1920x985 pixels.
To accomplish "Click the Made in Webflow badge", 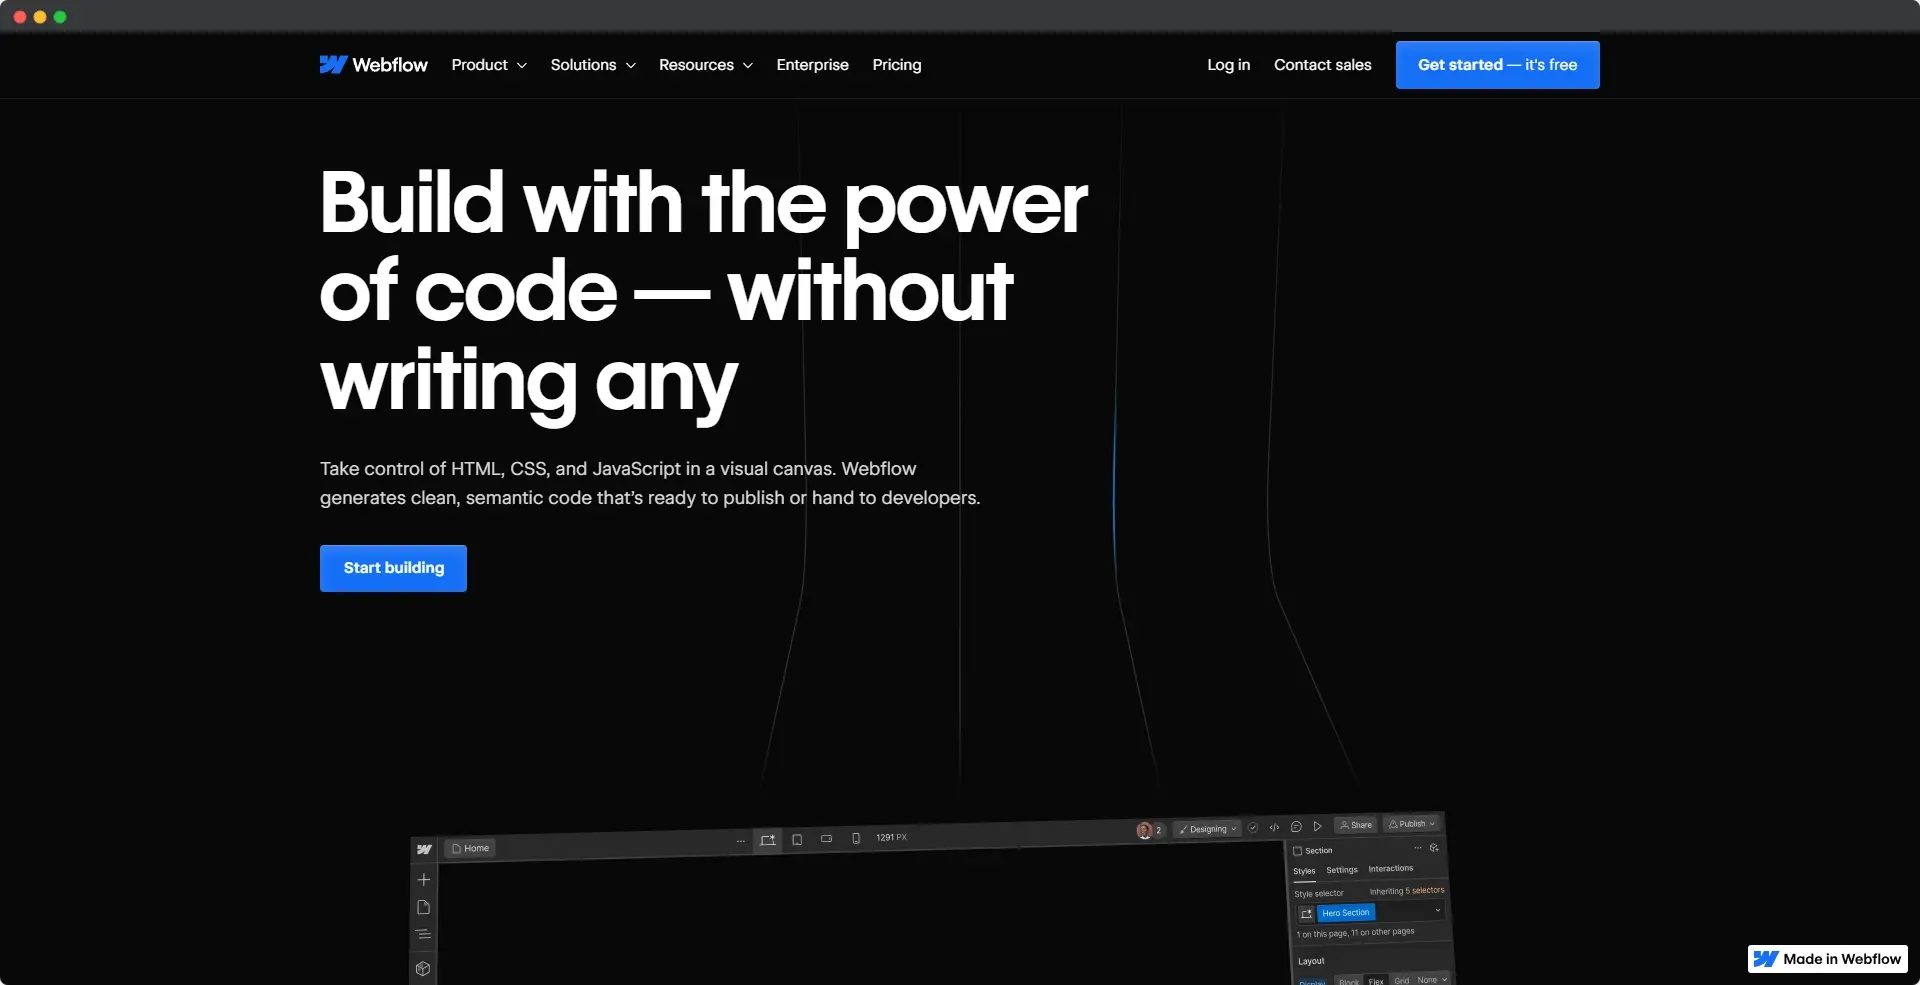I will tap(1827, 959).
